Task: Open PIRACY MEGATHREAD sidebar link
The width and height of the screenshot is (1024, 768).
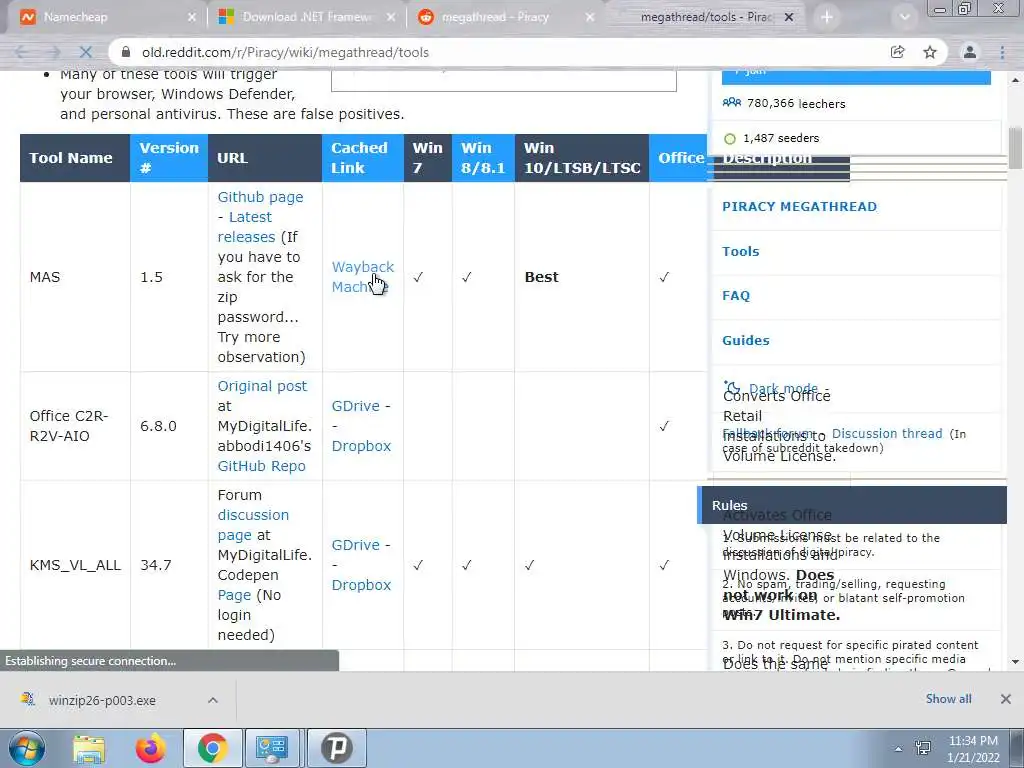Action: 799,206
